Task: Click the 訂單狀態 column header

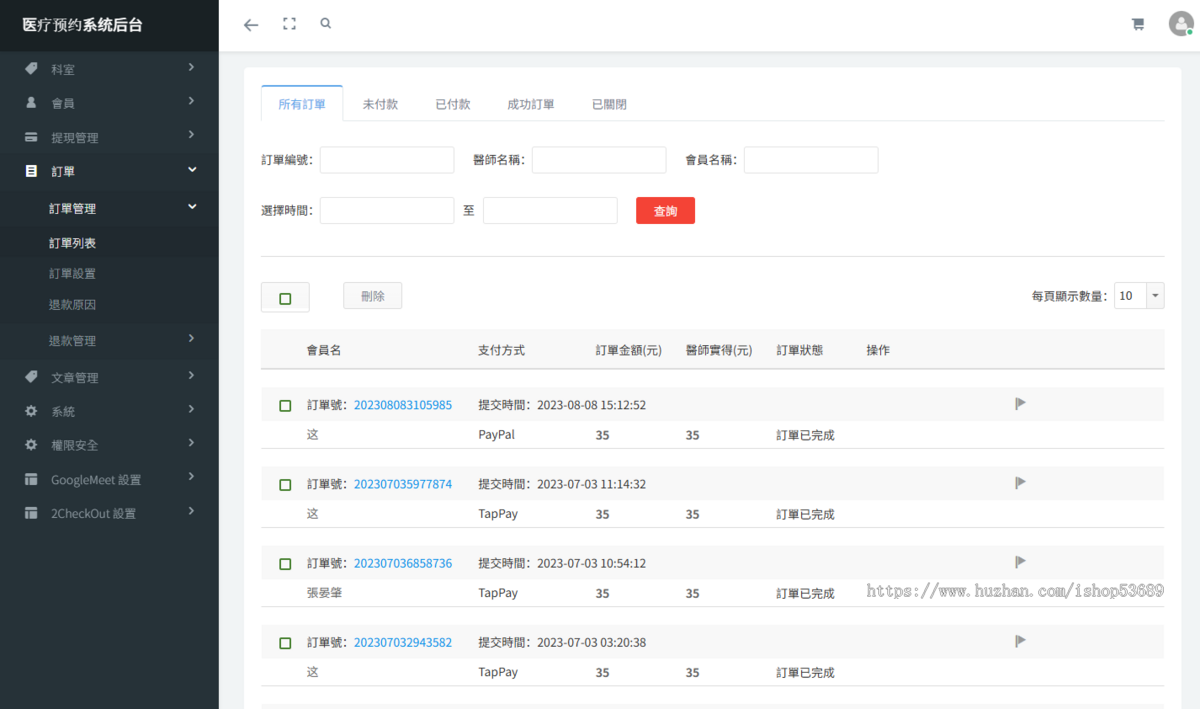Action: (x=800, y=350)
